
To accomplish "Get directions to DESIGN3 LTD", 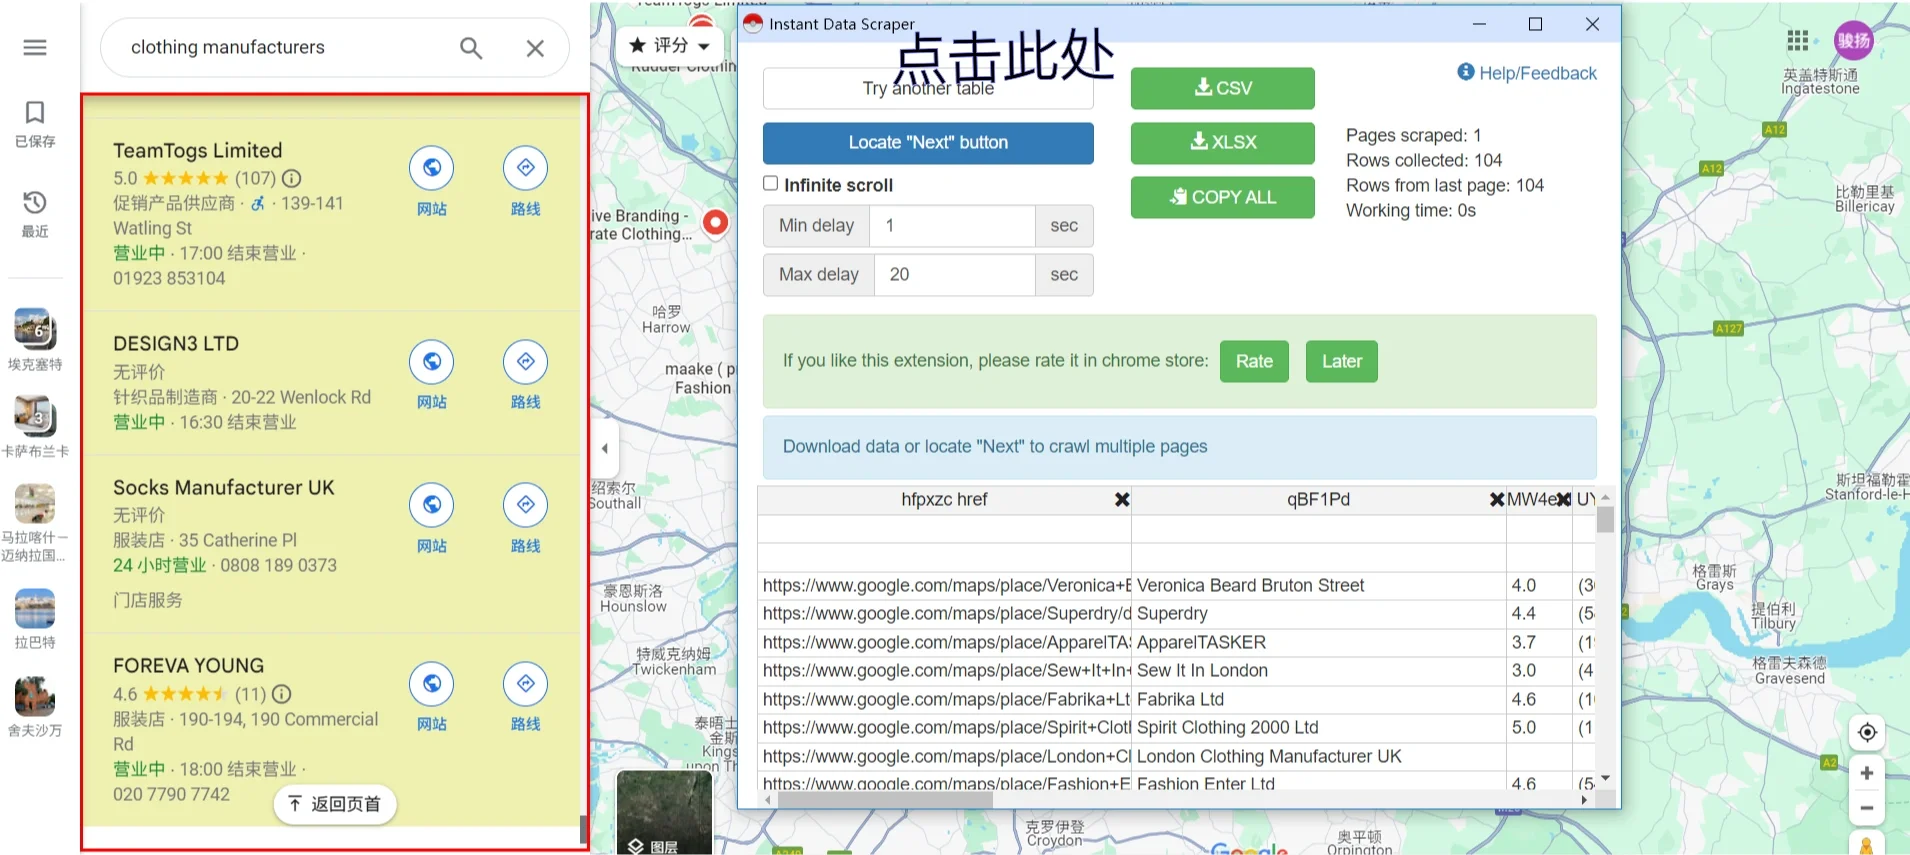I will coord(525,361).
